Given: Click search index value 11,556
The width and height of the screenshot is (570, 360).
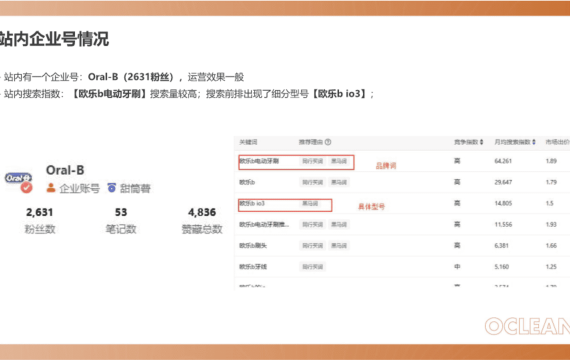Looking at the screenshot, I should [503, 225].
